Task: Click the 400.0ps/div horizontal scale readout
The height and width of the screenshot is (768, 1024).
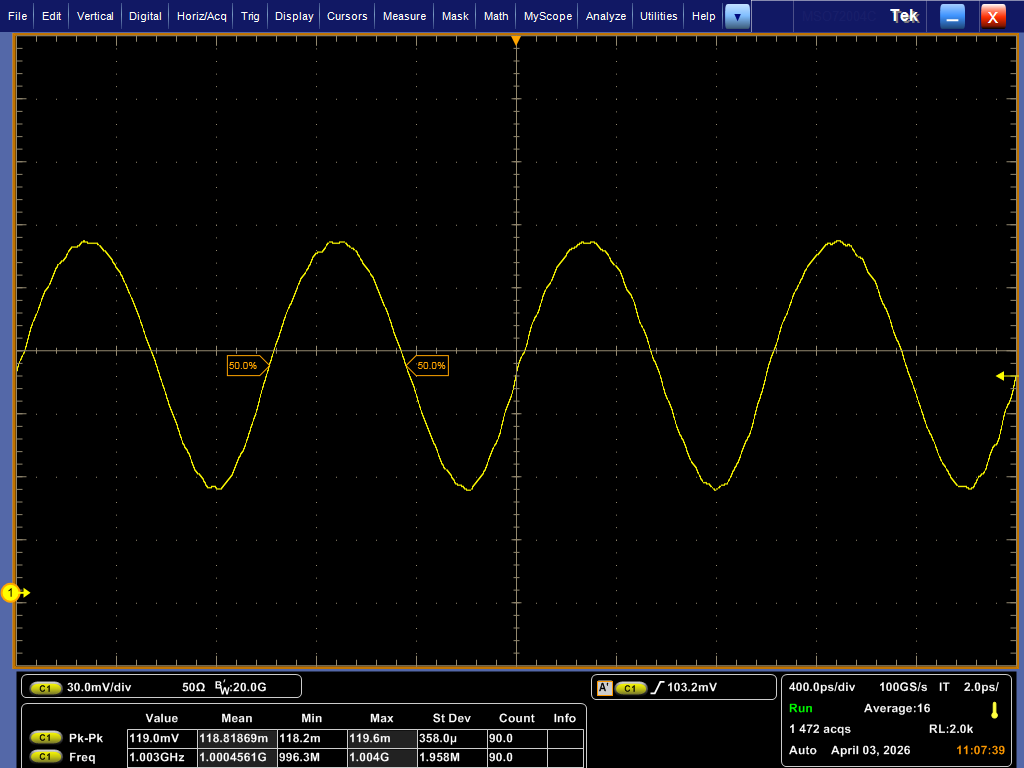Action: [822, 687]
